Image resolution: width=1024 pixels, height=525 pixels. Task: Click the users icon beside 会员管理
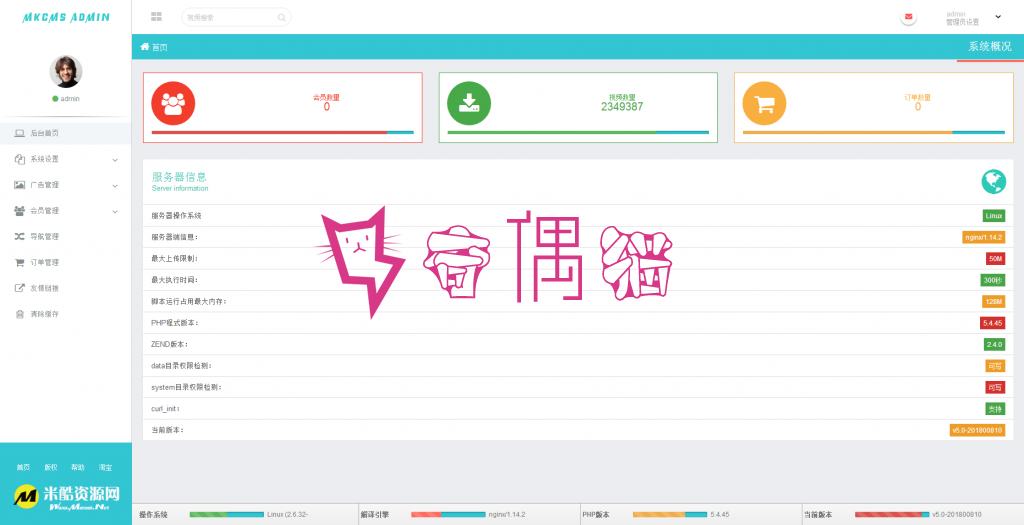click(x=20, y=211)
